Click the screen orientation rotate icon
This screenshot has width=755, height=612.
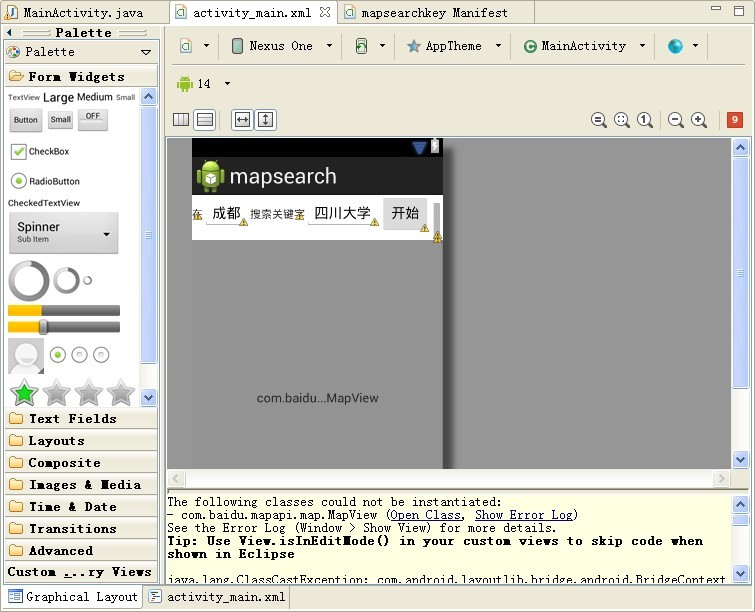tap(361, 46)
